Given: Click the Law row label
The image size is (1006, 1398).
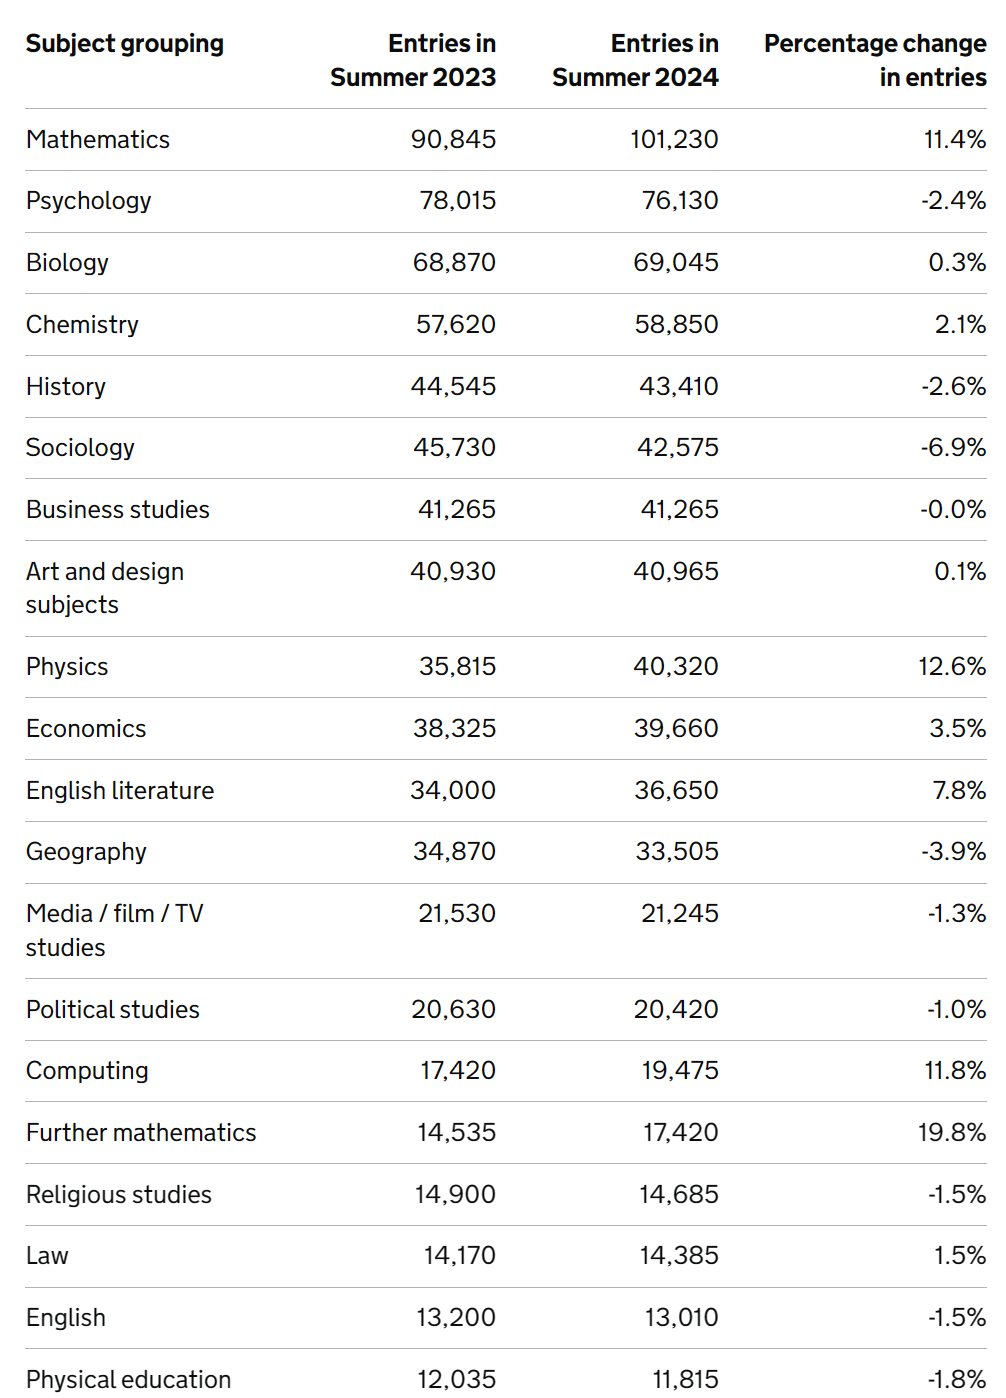Looking at the screenshot, I should pos(48,1256).
